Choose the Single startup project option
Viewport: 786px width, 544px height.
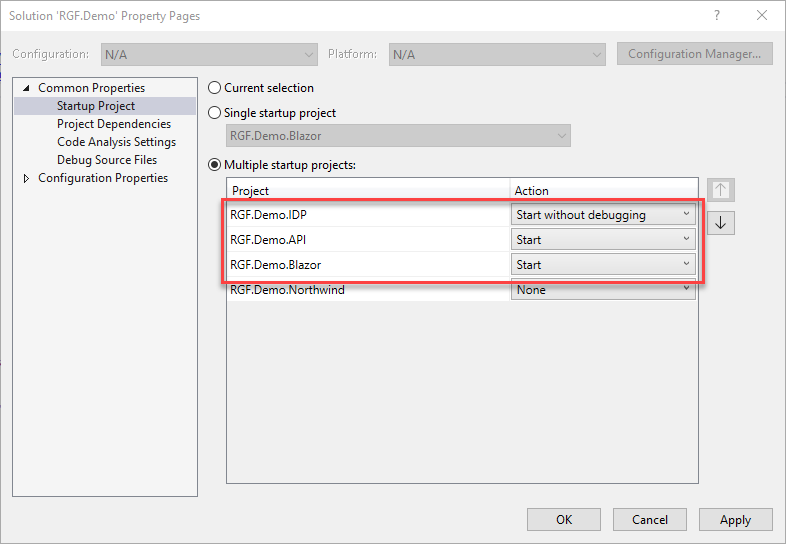click(213, 113)
